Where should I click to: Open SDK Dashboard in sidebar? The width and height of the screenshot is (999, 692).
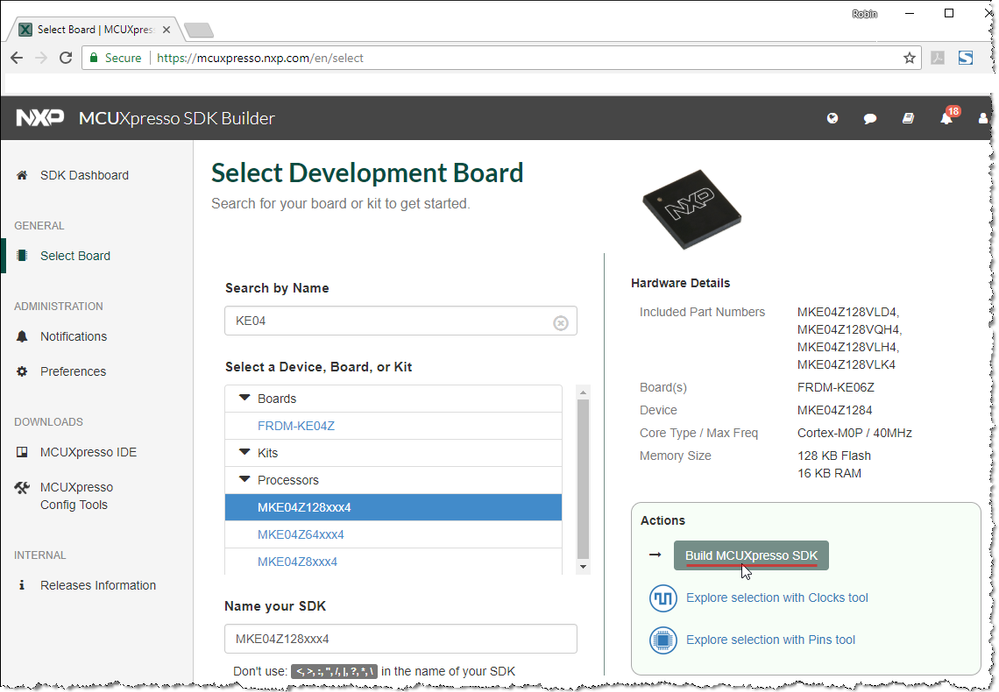84,175
